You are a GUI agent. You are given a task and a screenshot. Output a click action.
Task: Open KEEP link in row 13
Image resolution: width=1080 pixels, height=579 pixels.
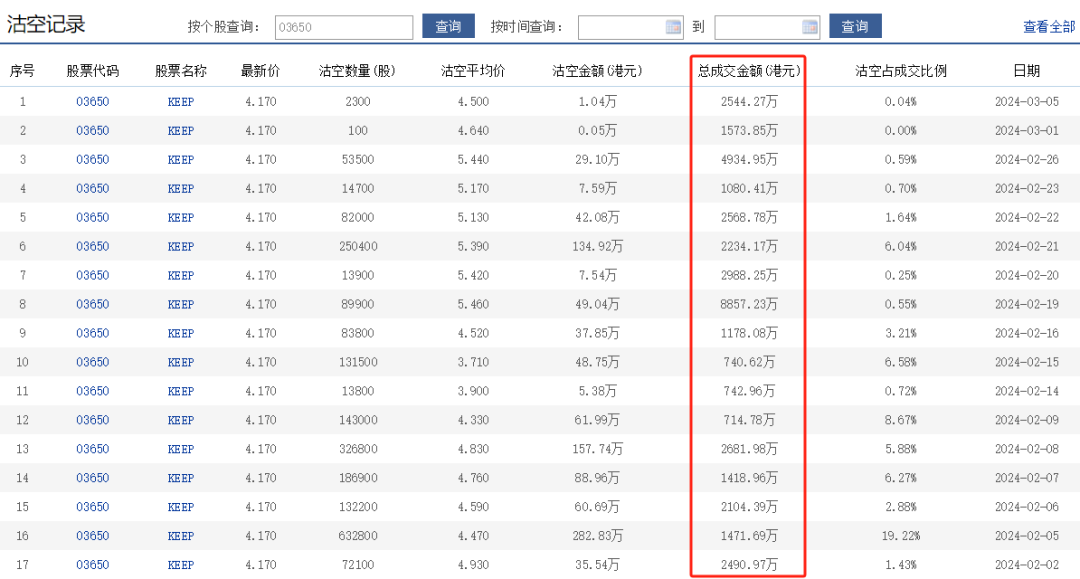pyautogui.click(x=180, y=449)
